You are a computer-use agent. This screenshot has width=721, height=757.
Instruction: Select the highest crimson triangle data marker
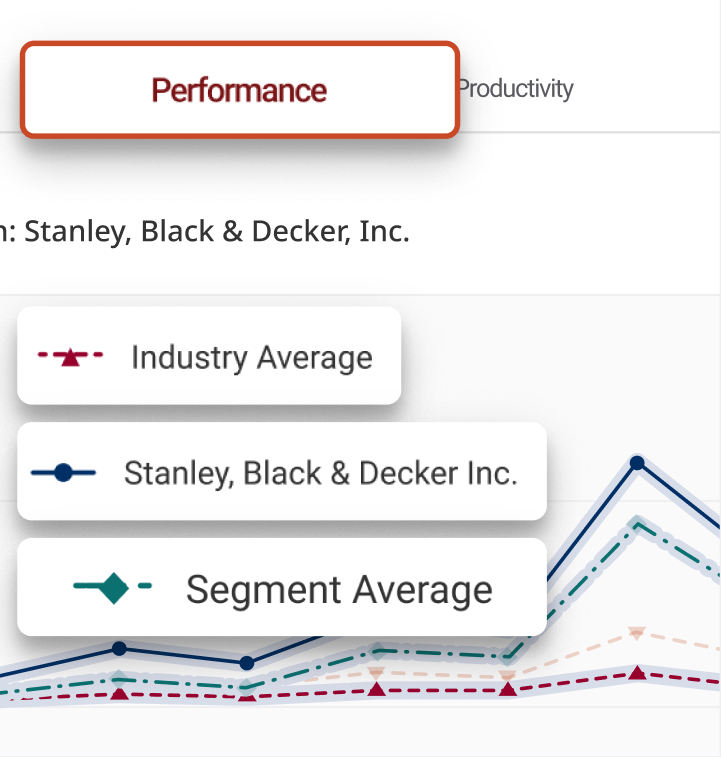(x=637, y=673)
